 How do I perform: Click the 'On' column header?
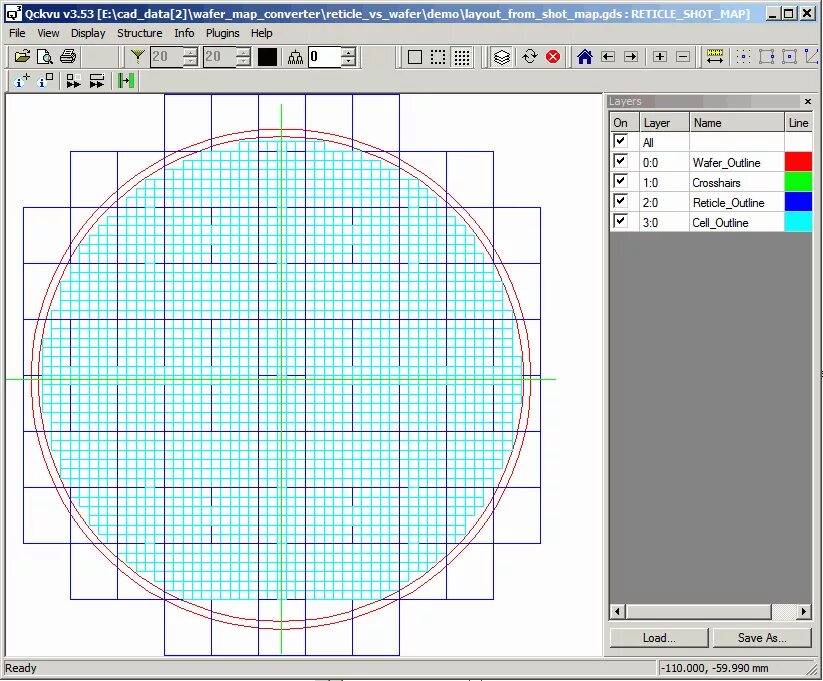click(624, 123)
